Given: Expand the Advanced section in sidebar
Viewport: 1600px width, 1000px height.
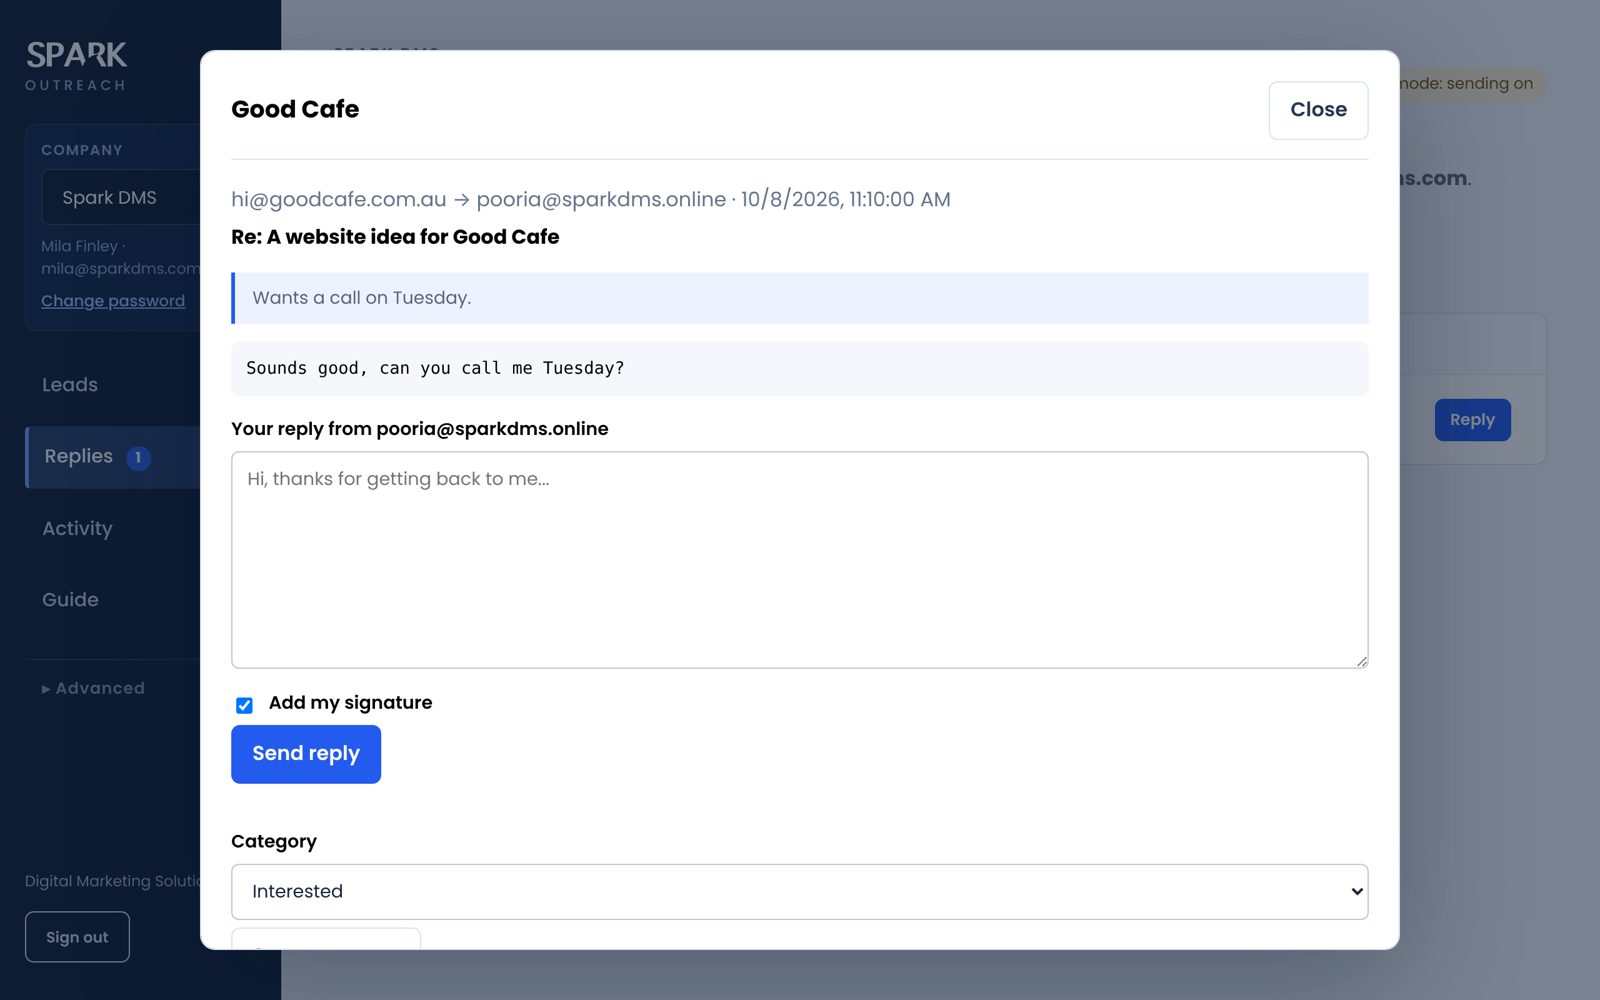Looking at the screenshot, I should click(93, 688).
